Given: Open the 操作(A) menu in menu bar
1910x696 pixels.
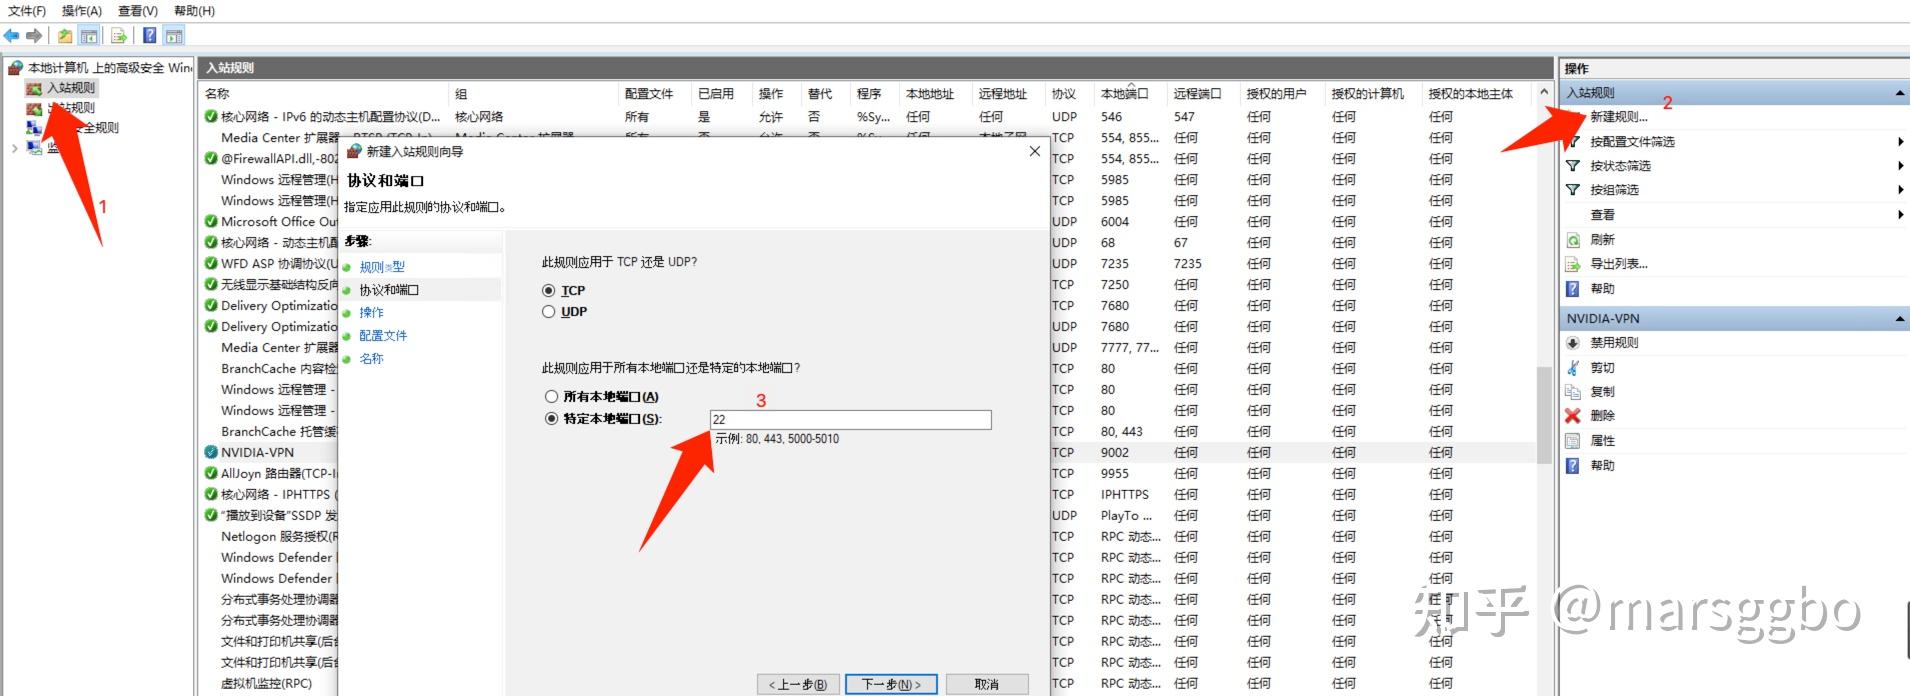Looking at the screenshot, I should point(82,11).
